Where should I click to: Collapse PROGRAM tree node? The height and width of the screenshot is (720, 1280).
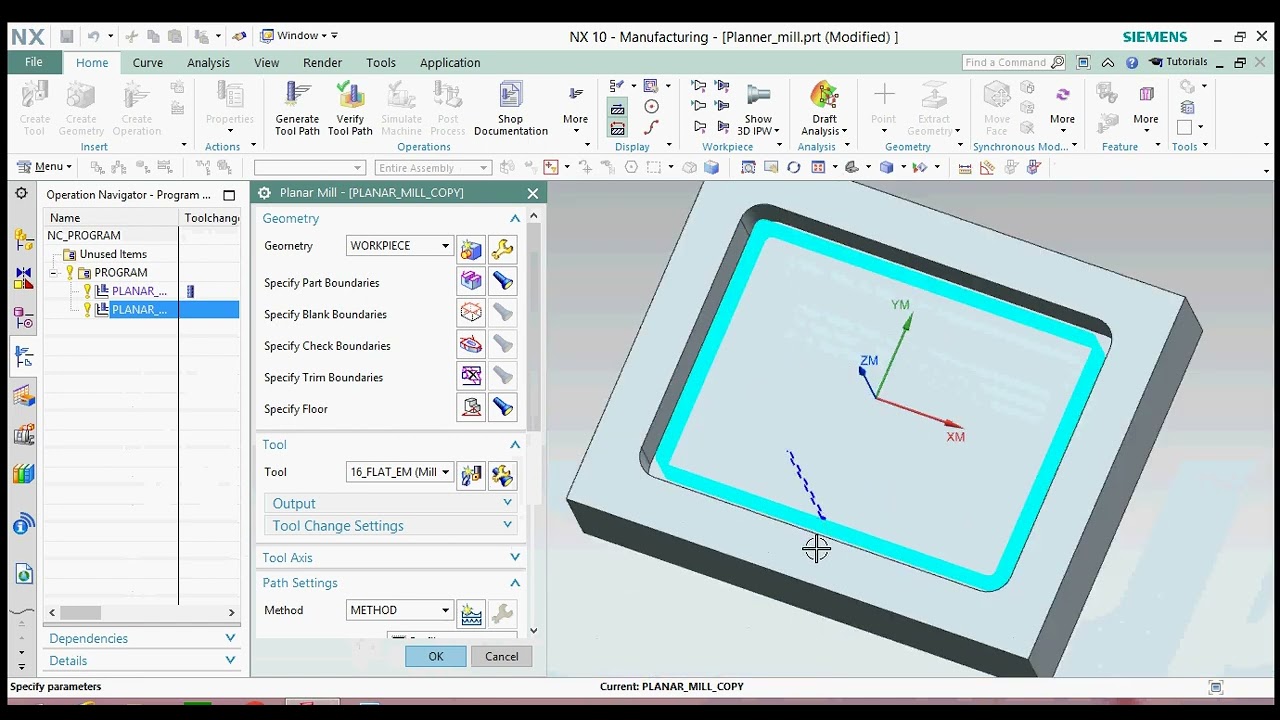coord(54,273)
